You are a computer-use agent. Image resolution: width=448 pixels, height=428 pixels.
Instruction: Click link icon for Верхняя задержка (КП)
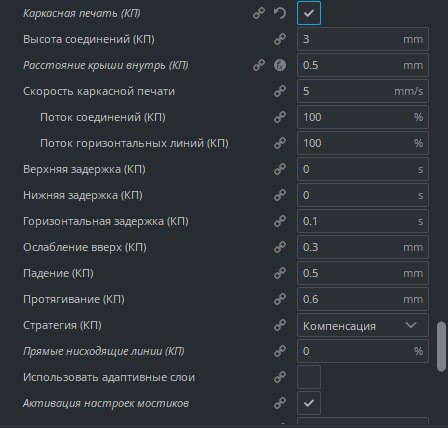(280, 169)
